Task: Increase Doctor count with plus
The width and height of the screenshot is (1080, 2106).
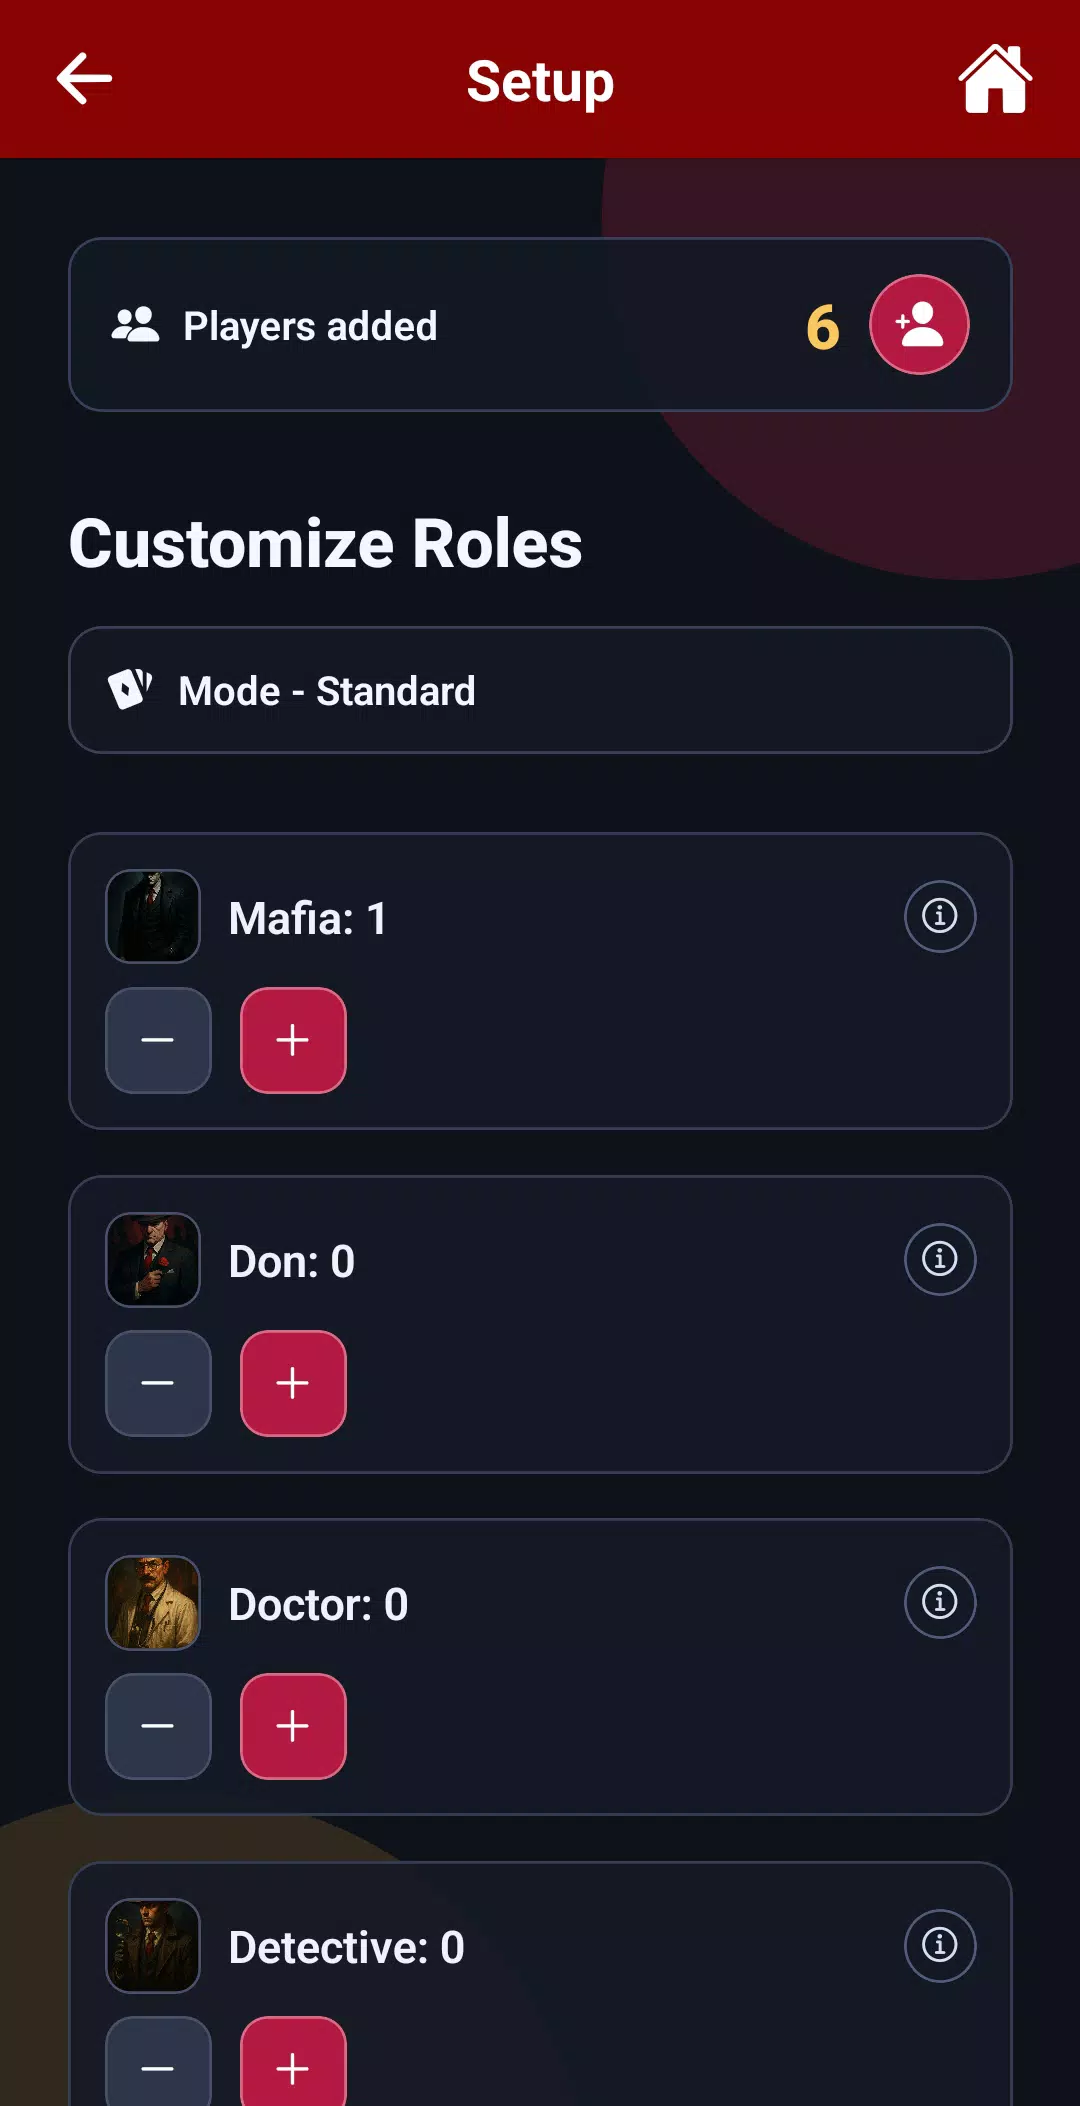Action: click(293, 1726)
